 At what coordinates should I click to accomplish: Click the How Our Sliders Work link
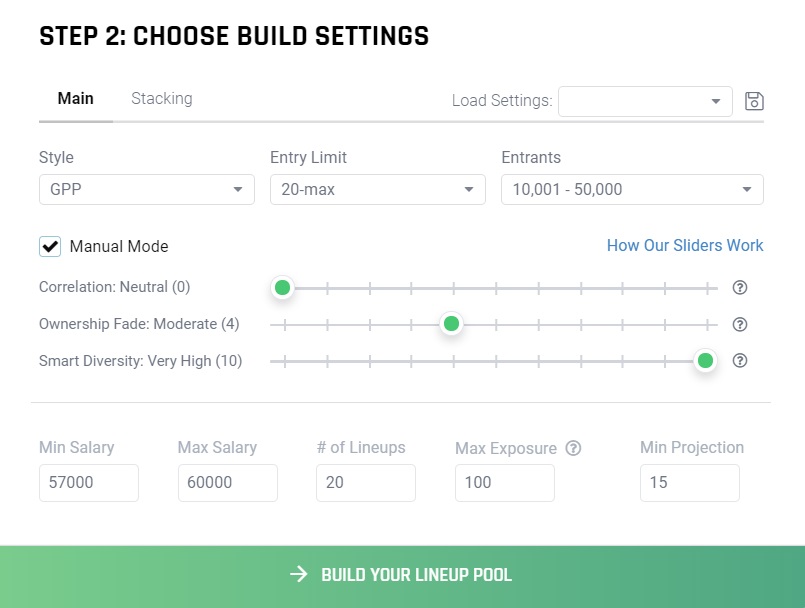[685, 245]
